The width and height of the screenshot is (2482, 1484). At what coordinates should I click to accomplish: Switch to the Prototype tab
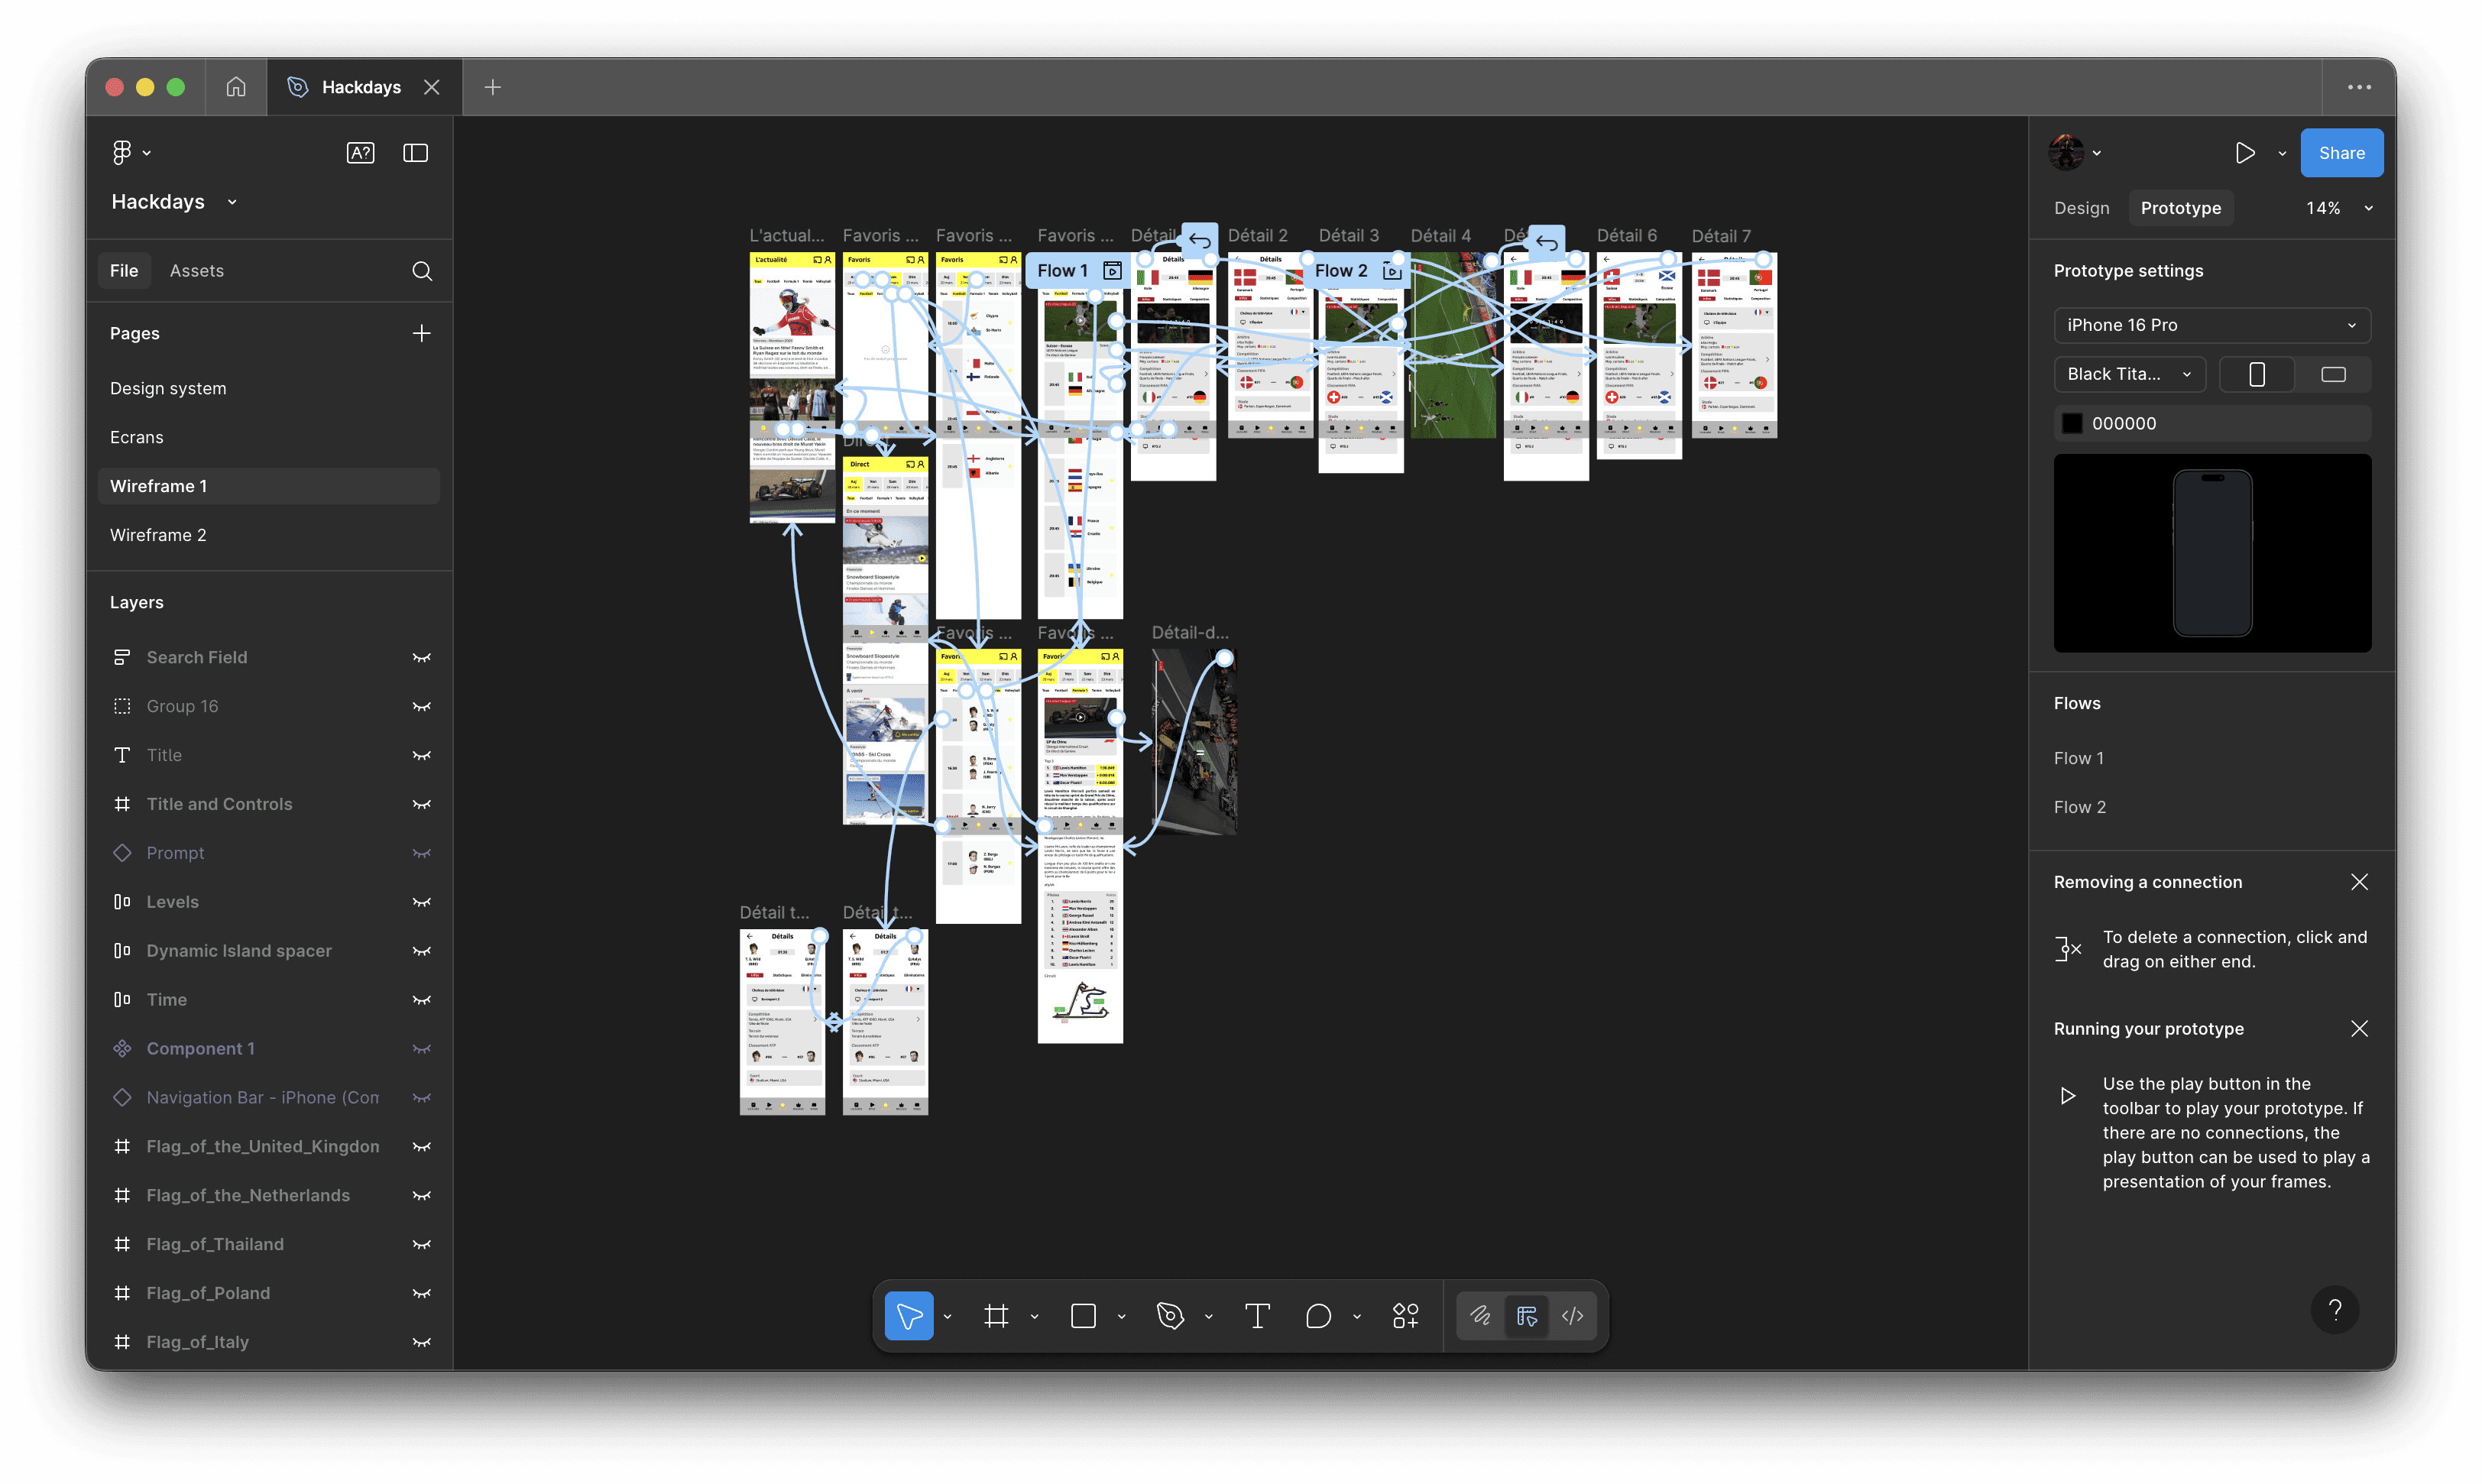tap(2180, 208)
